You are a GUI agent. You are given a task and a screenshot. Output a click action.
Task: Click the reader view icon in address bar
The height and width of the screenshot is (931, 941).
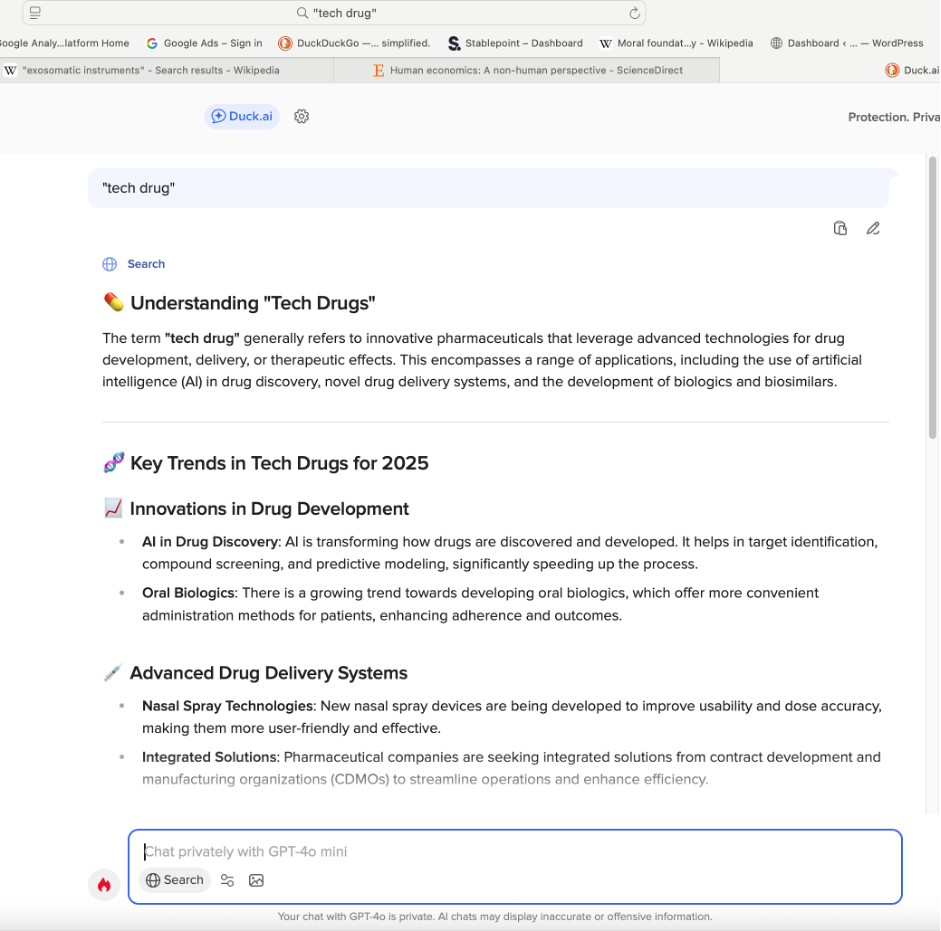35,13
